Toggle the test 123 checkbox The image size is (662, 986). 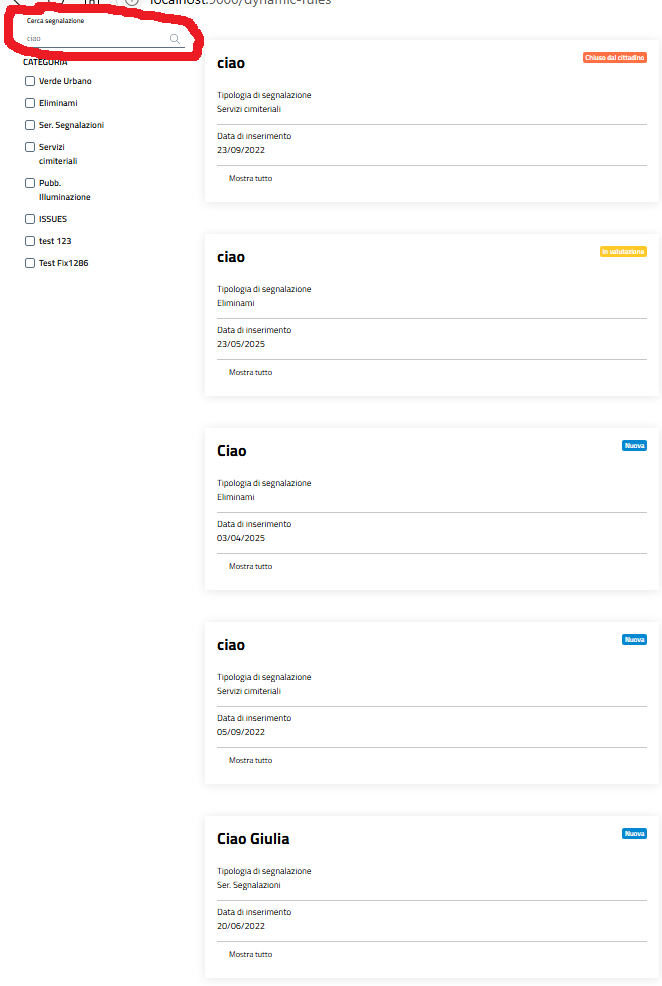pyautogui.click(x=30, y=241)
